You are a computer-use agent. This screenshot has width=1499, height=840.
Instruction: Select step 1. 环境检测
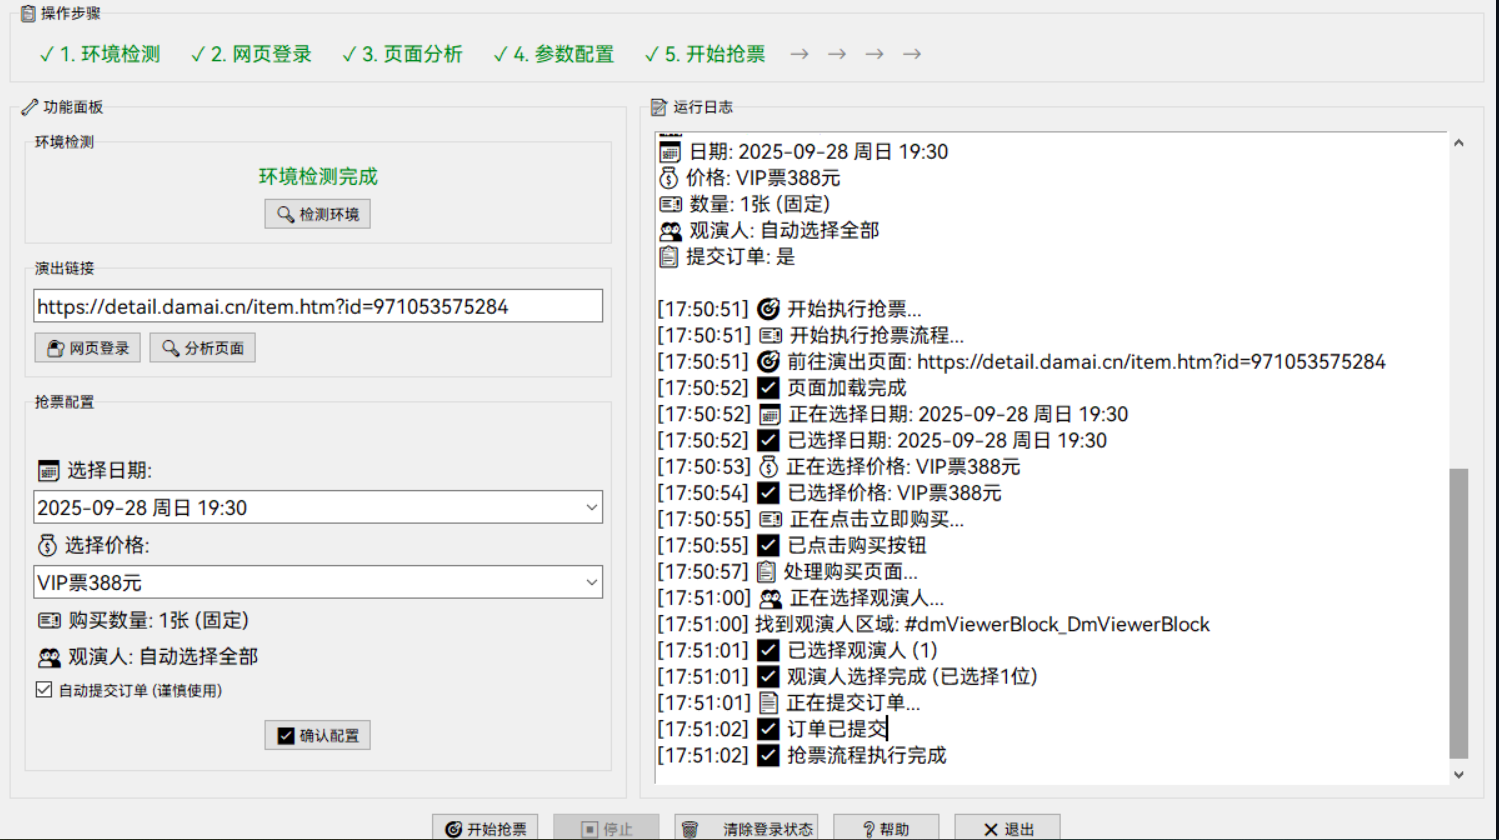tap(100, 54)
